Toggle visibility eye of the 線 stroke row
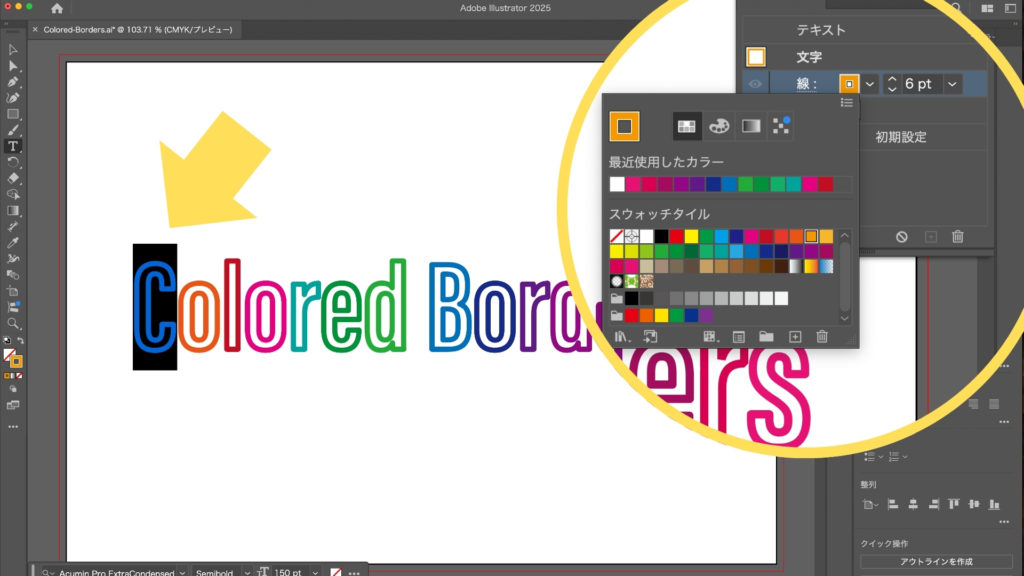This screenshot has height=576, width=1024. point(756,84)
